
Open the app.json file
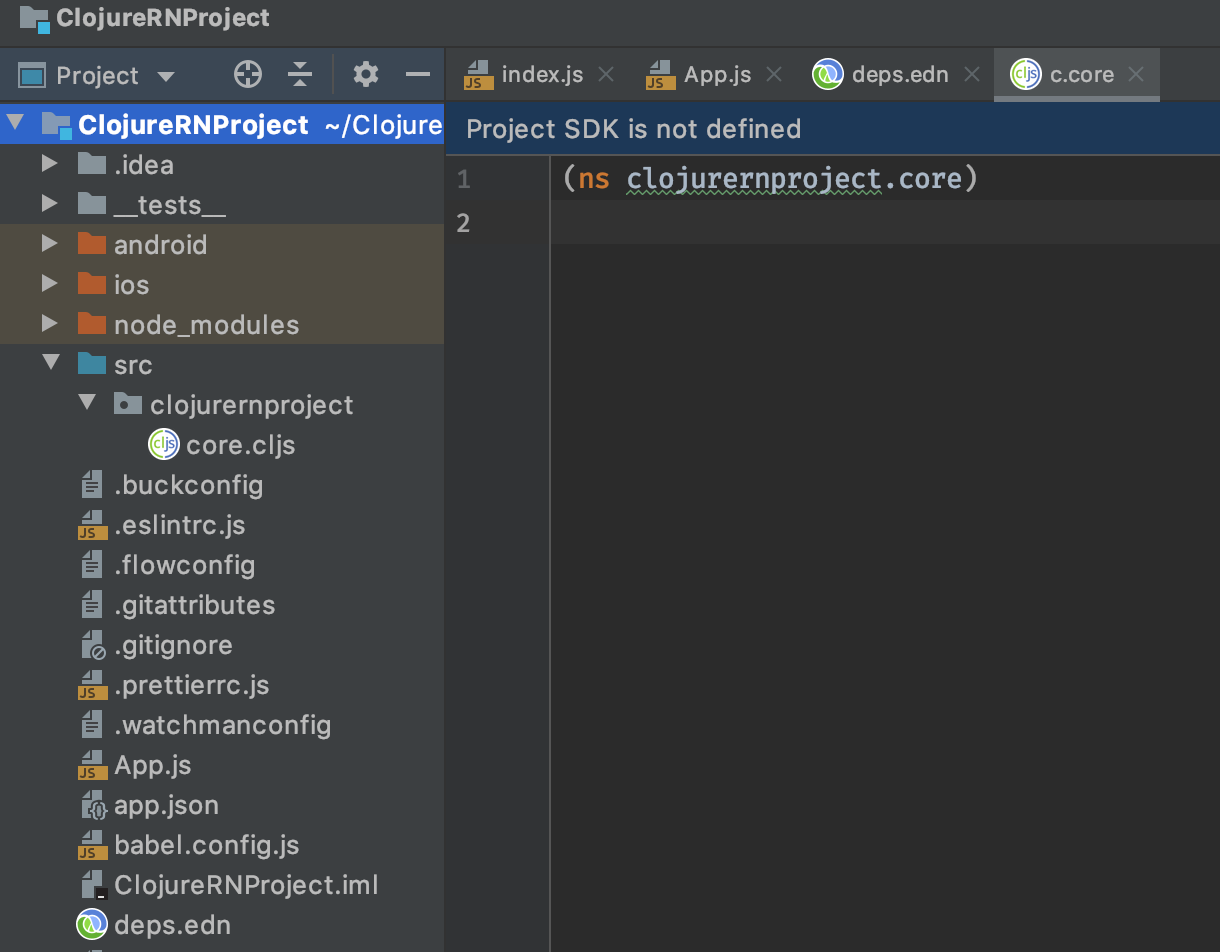166,805
